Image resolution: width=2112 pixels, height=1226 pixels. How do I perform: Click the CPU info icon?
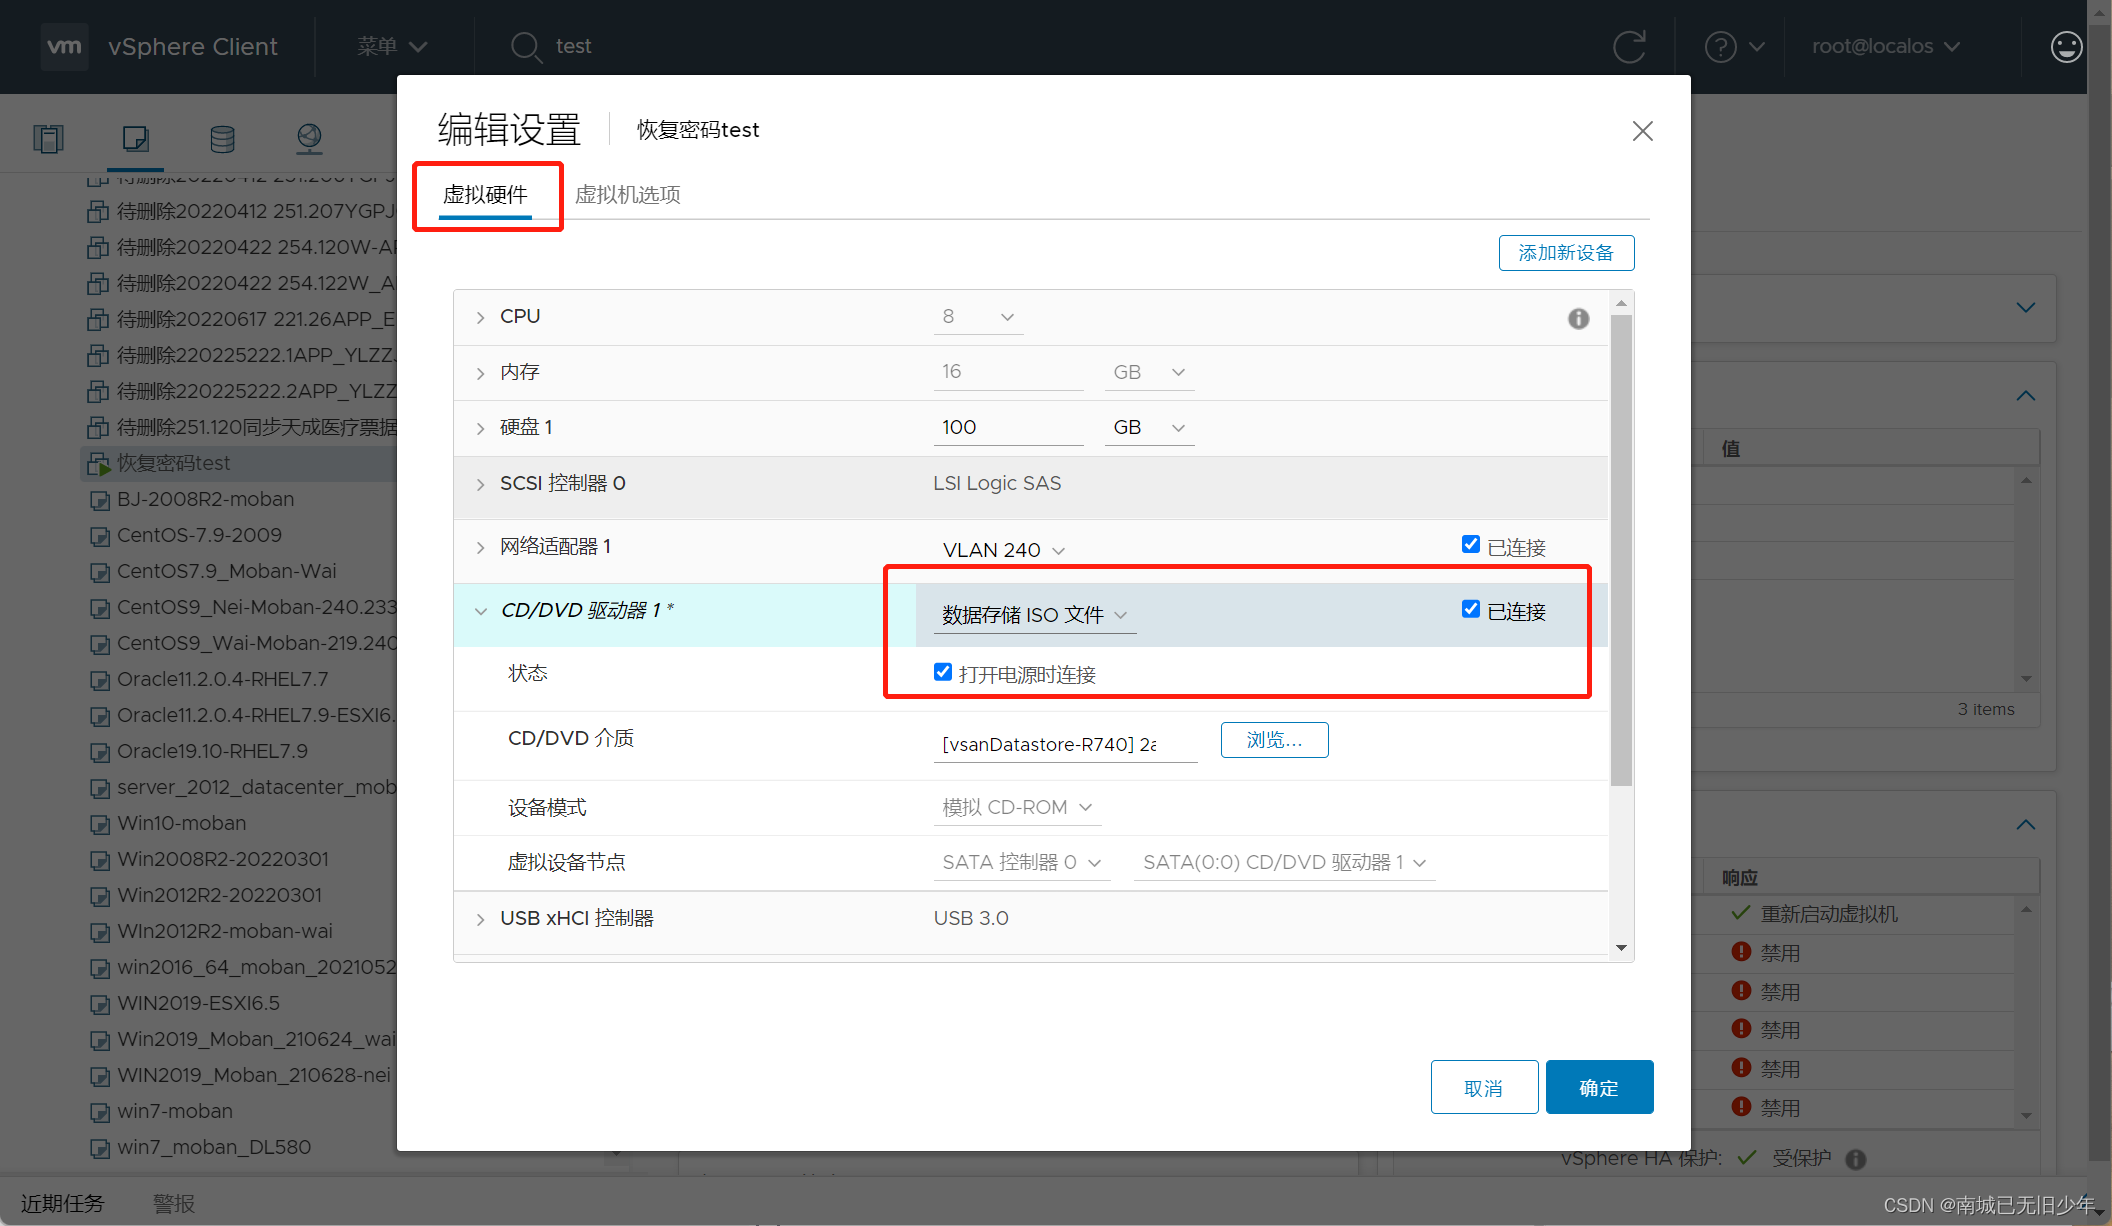coord(1578,318)
